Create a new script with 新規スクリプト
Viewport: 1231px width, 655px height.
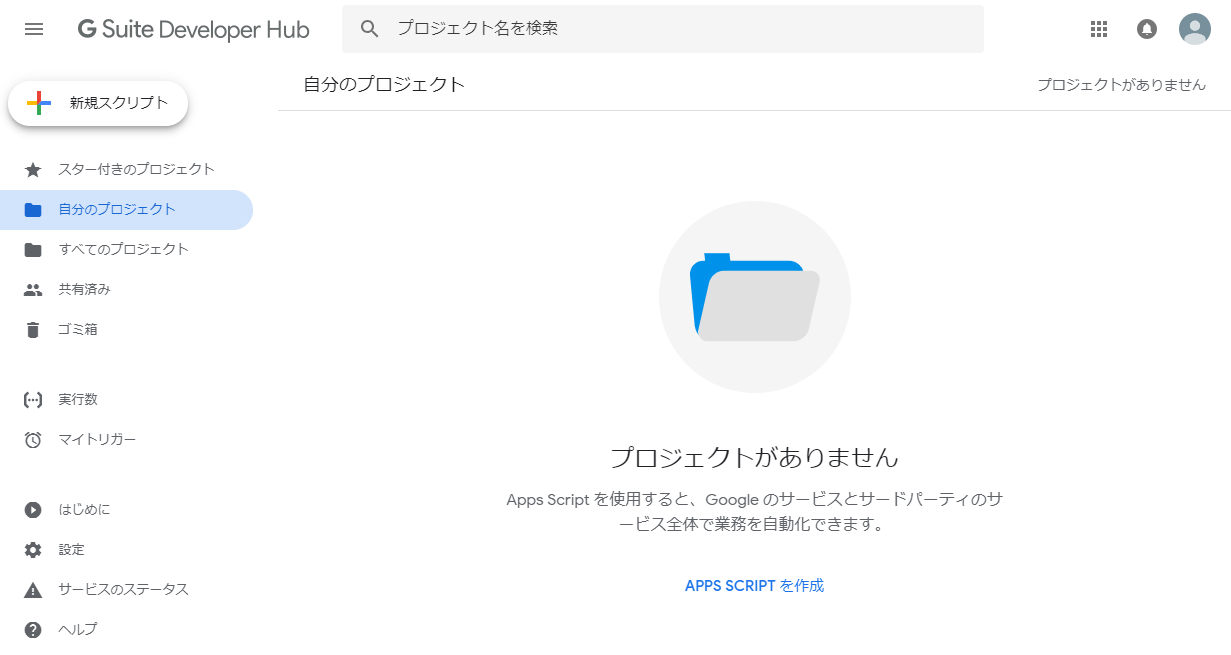[x=98, y=103]
